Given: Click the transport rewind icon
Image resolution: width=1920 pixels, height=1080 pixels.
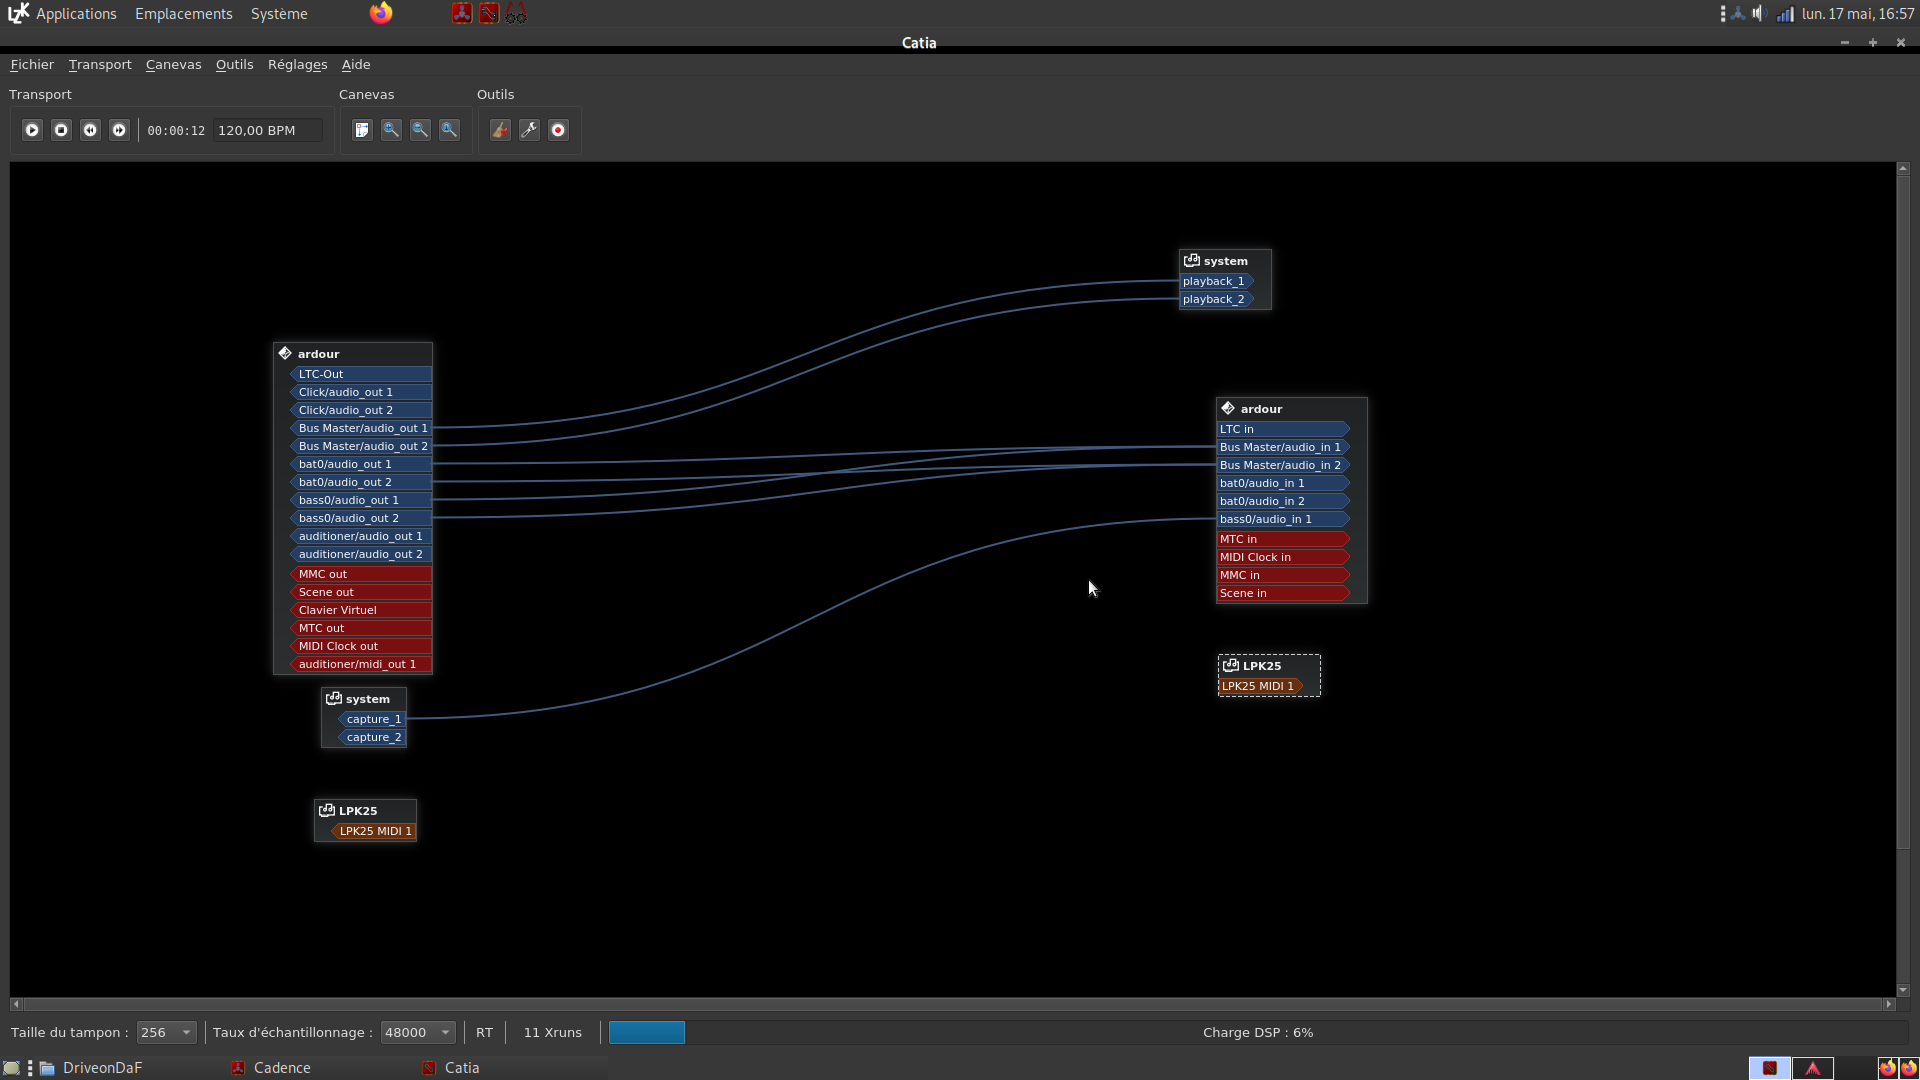Looking at the screenshot, I should tap(90, 130).
